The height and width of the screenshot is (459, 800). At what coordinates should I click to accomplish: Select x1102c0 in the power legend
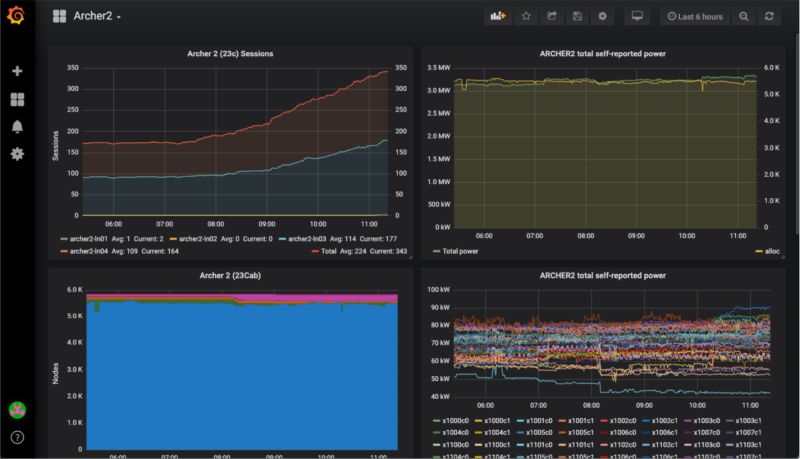coord(622,445)
